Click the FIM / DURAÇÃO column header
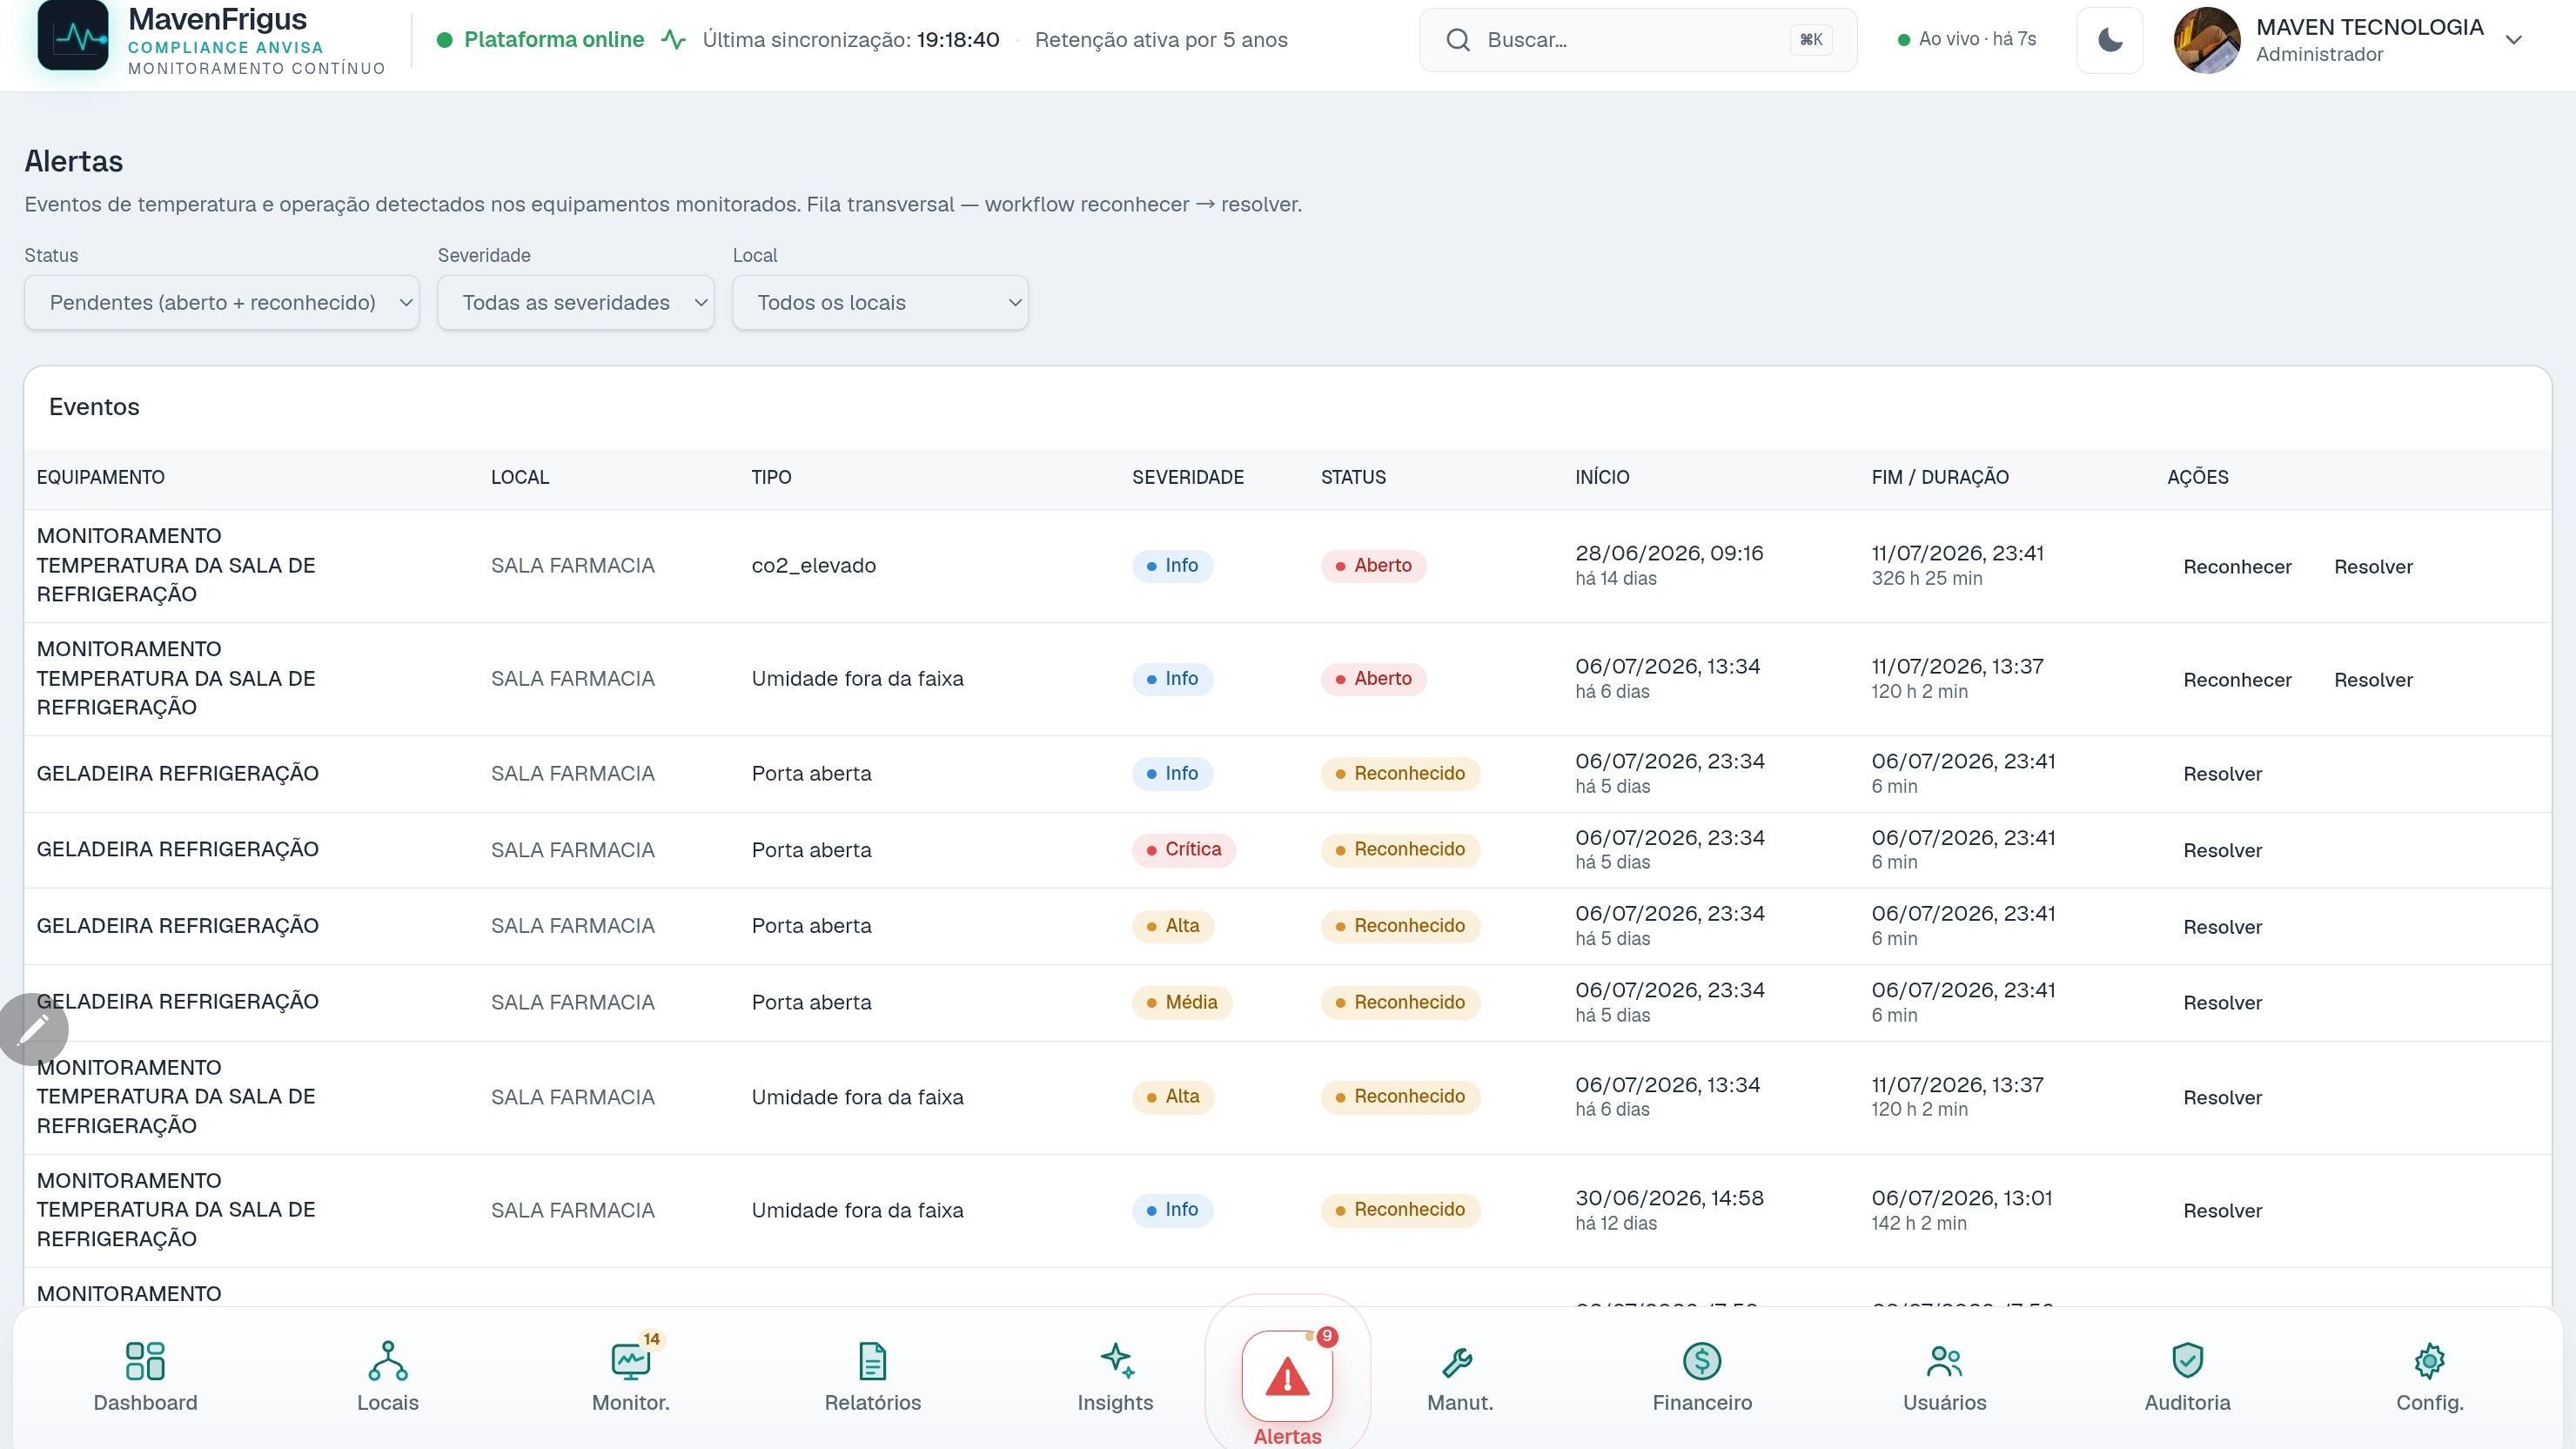Viewport: 2576px width, 1449px height. 1939,477
